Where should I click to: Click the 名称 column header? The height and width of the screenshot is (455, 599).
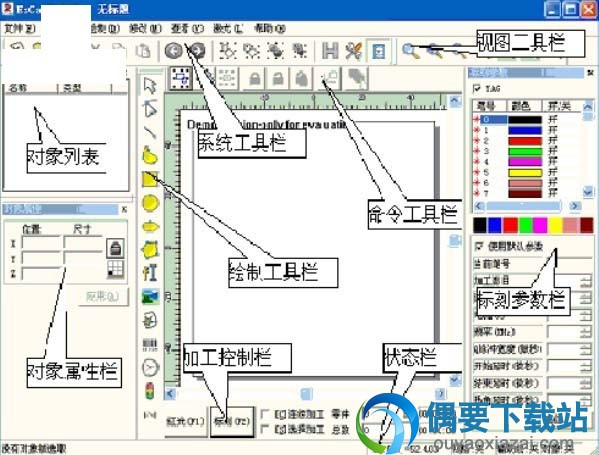tap(30, 88)
